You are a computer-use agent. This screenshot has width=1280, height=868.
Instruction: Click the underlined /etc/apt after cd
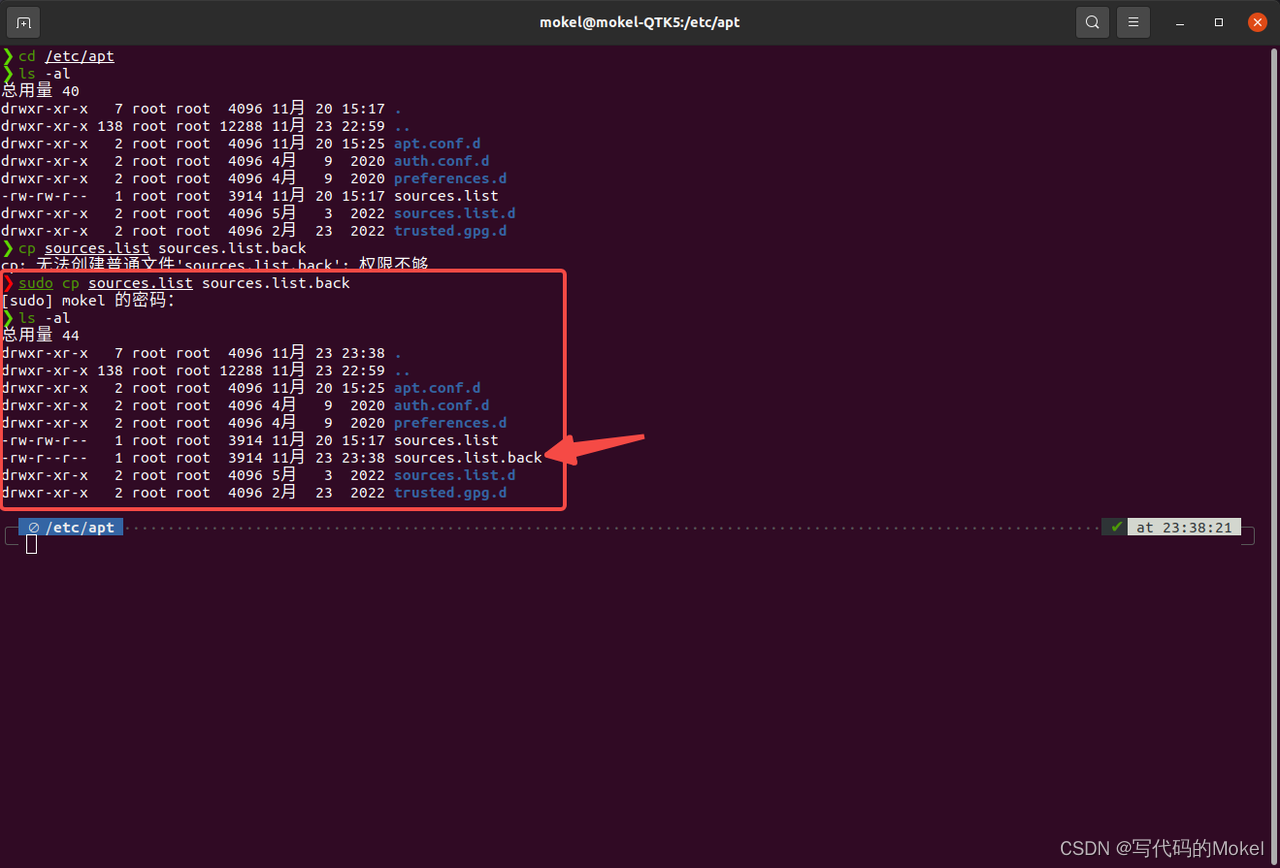tap(79, 56)
